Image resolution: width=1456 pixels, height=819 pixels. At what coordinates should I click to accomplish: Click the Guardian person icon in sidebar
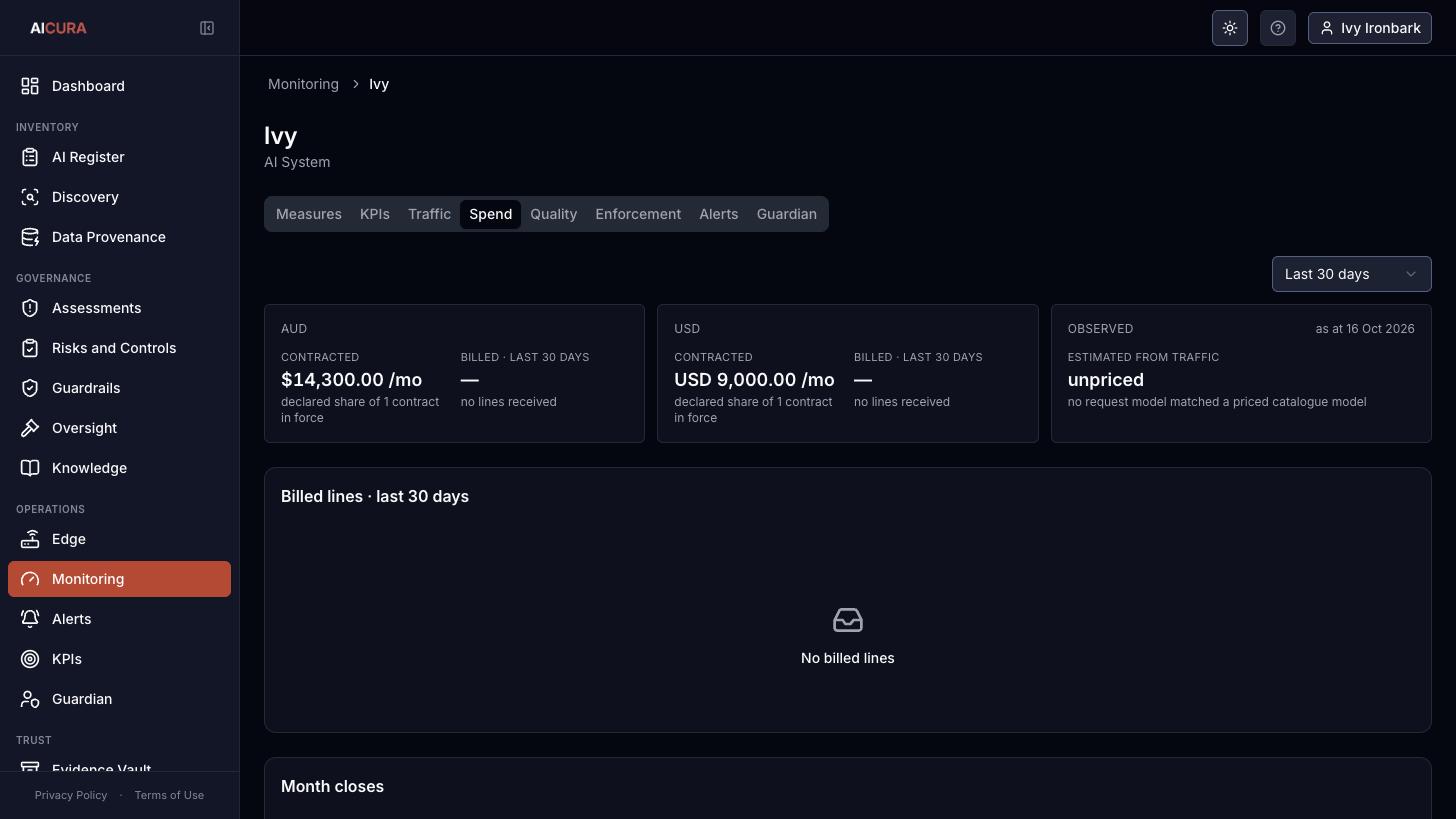click(x=30, y=699)
